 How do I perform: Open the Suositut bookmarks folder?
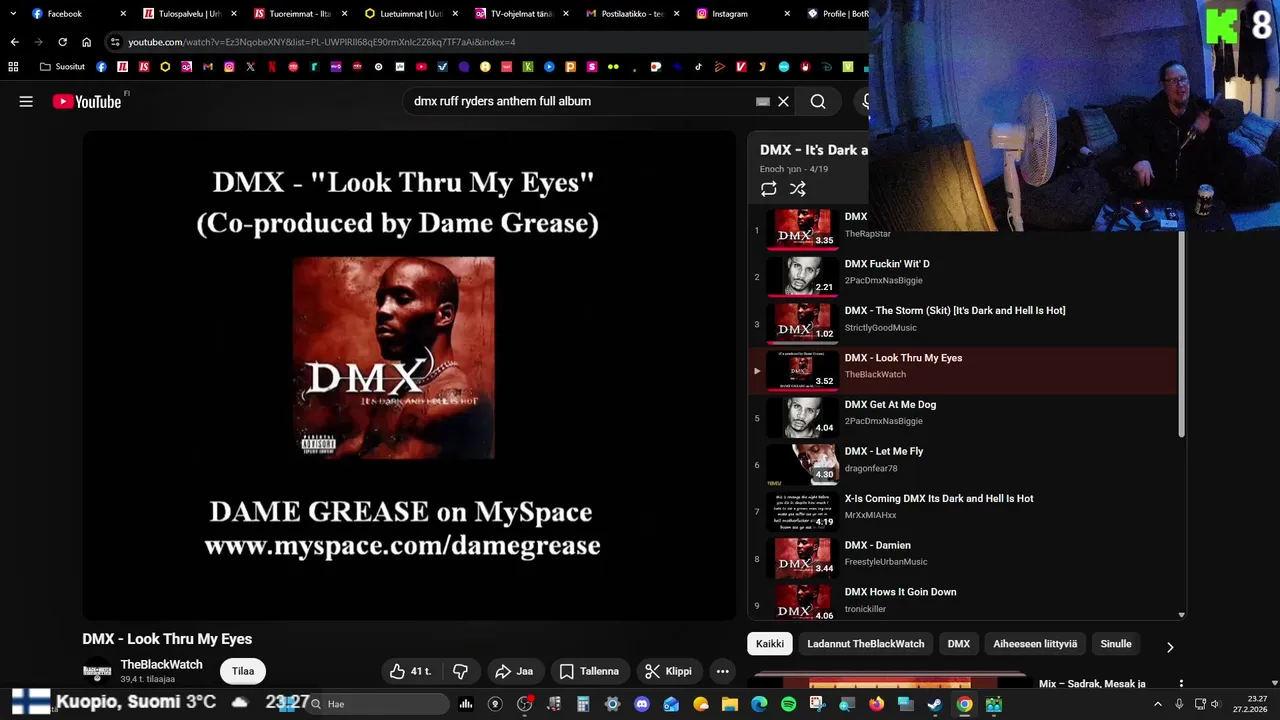point(62,67)
